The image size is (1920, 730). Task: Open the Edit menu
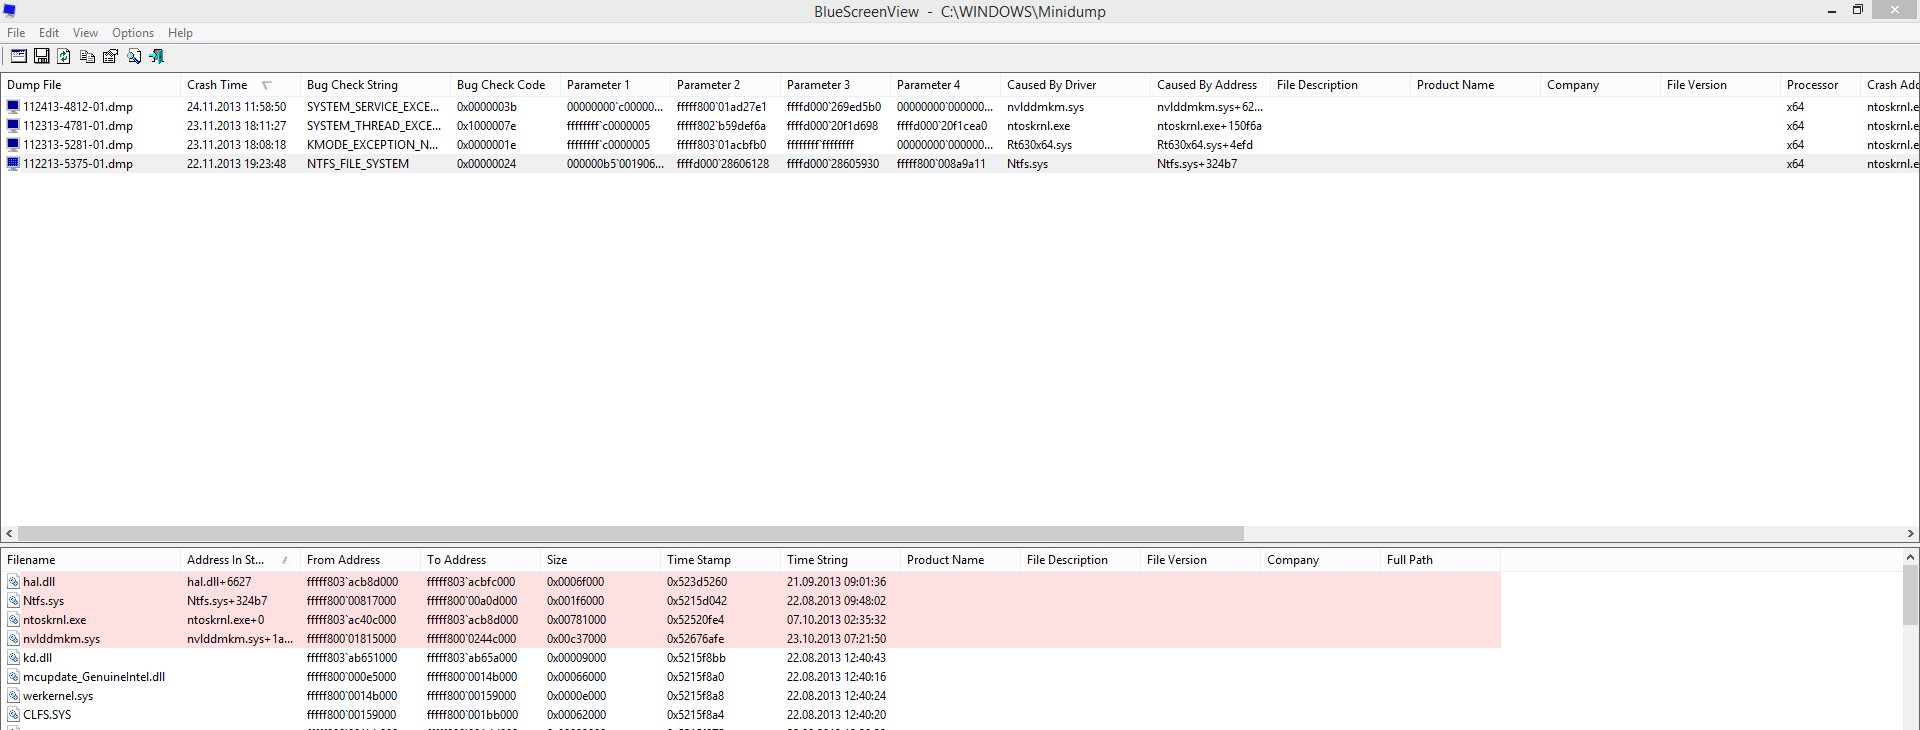point(49,33)
